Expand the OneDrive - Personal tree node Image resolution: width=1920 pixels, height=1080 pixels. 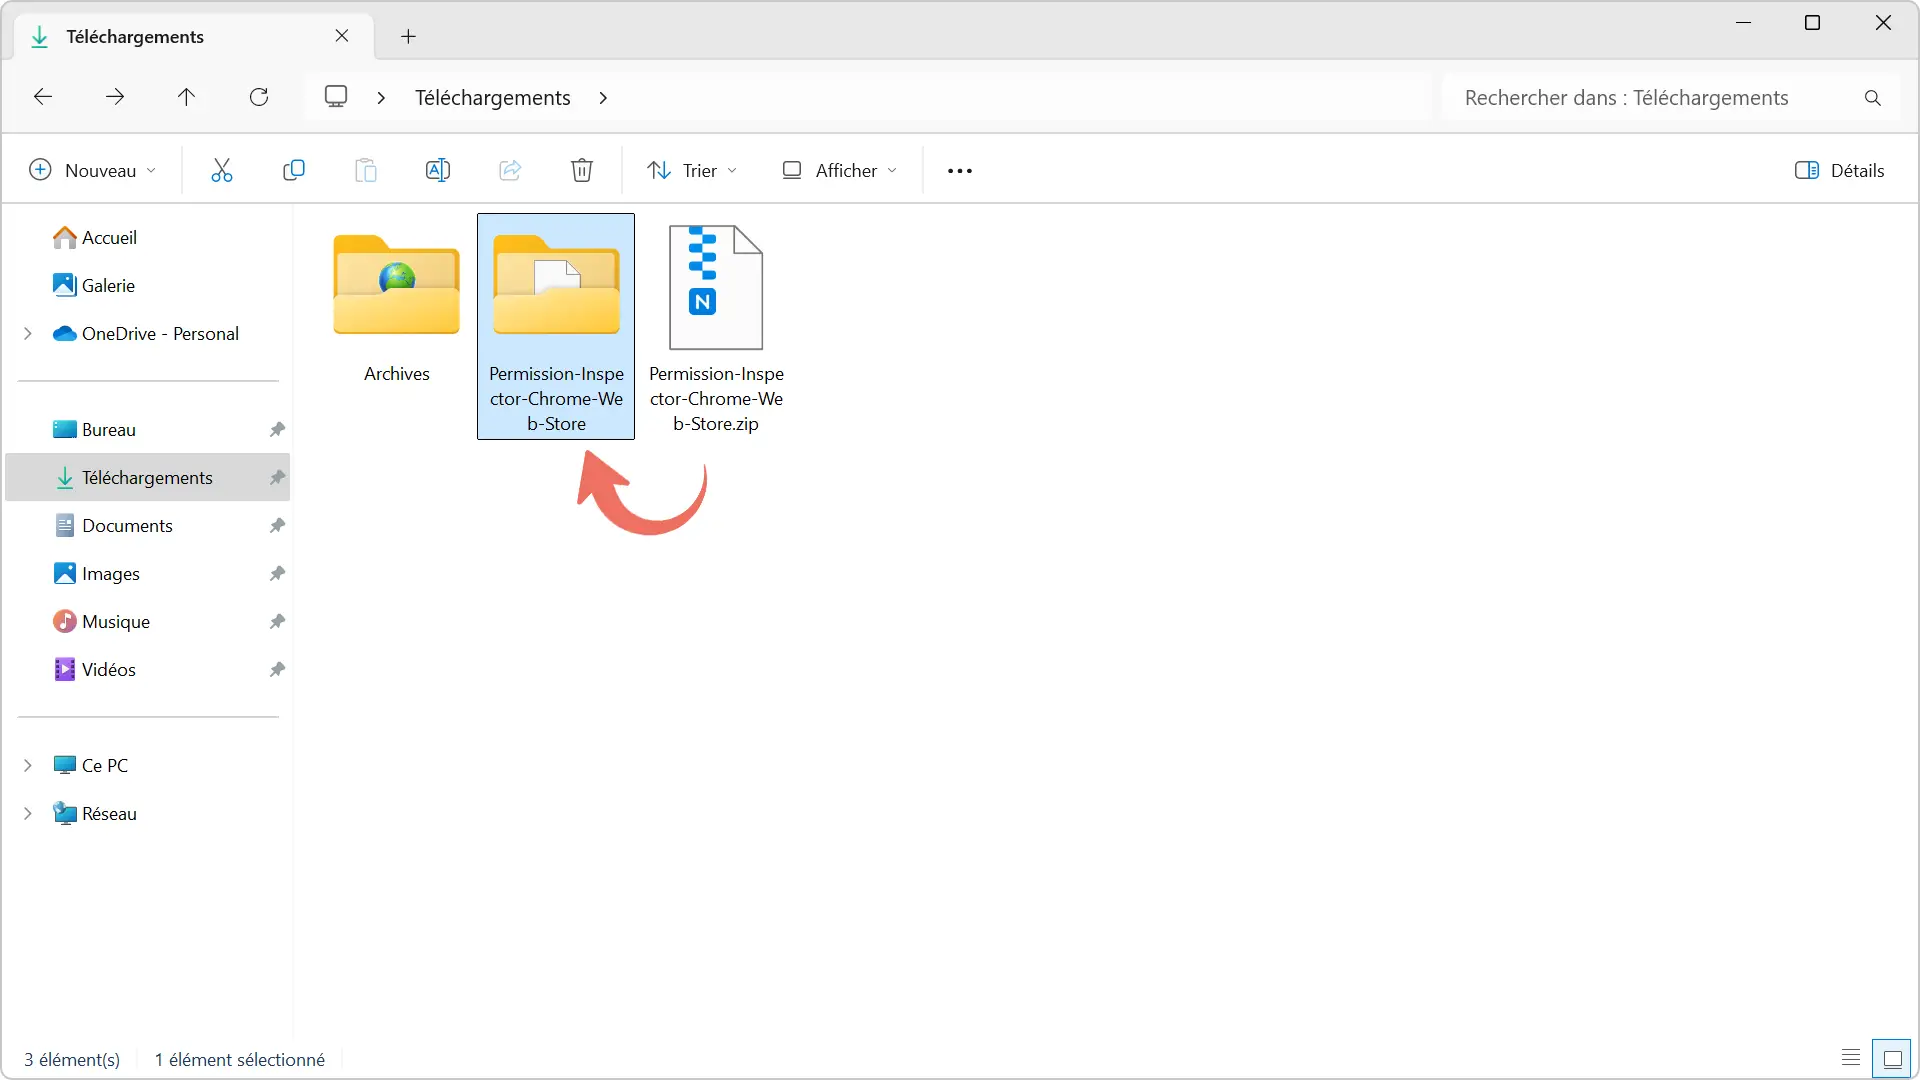[x=28, y=333]
